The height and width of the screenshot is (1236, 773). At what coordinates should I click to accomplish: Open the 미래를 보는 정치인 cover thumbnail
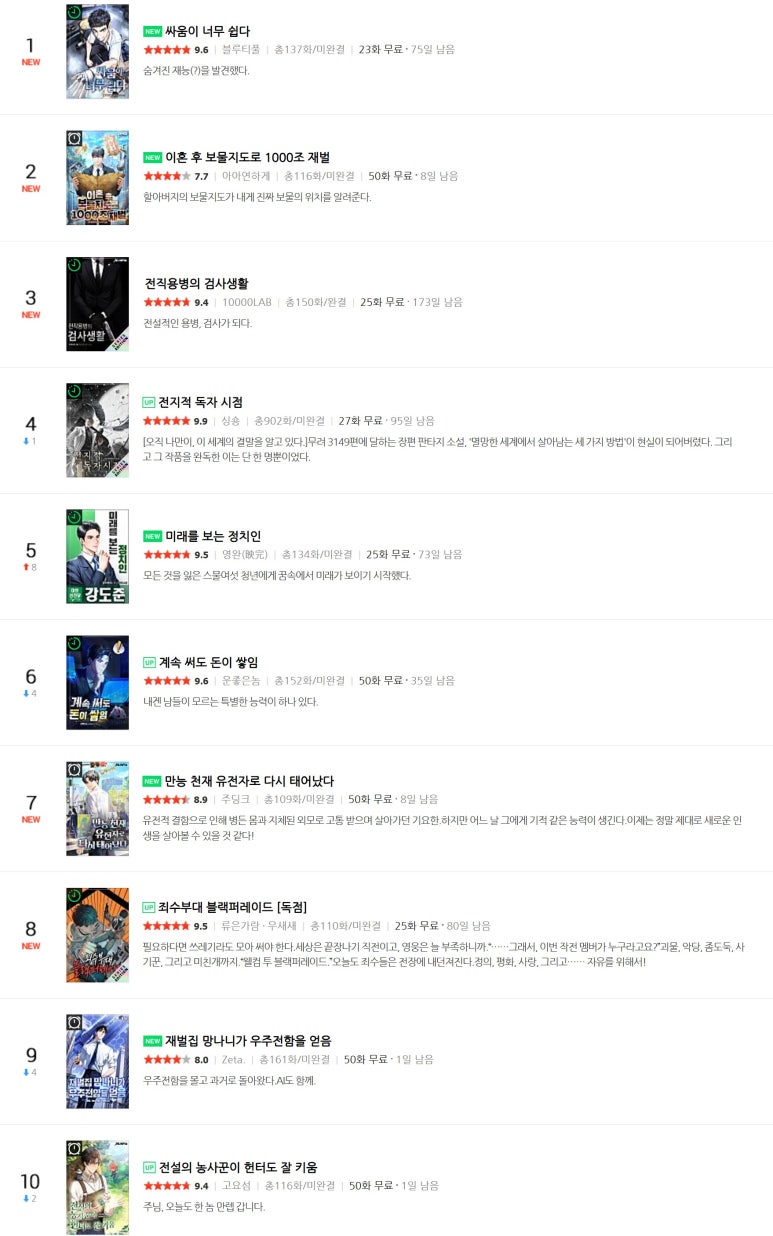97,556
